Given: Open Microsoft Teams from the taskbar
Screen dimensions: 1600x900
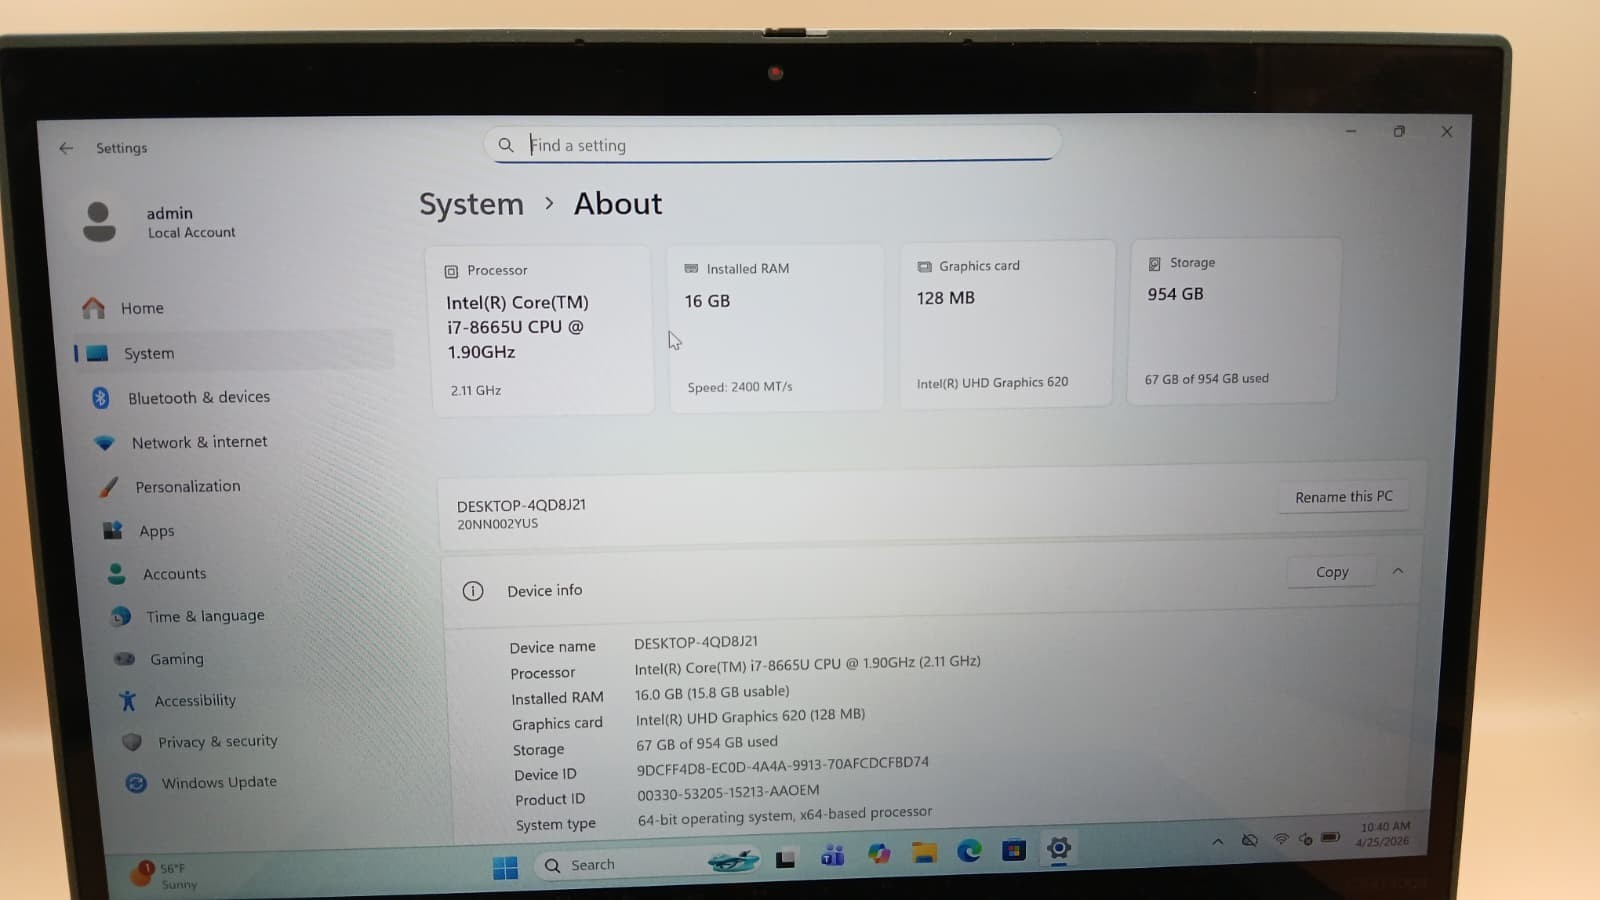Looking at the screenshot, I should [x=832, y=855].
